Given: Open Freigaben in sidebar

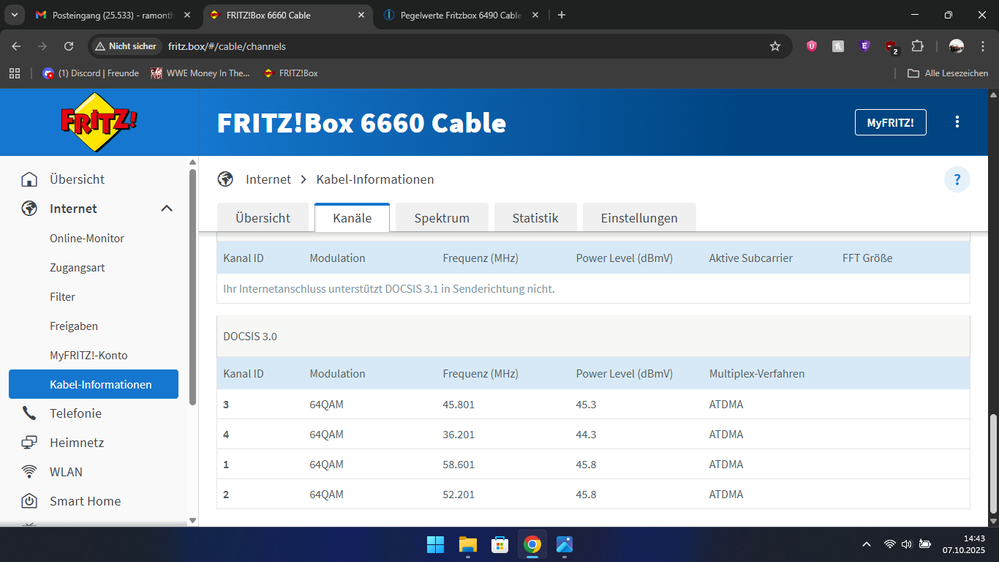Looking at the screenshot, I should pyautogui.click(x=74, y=326).
